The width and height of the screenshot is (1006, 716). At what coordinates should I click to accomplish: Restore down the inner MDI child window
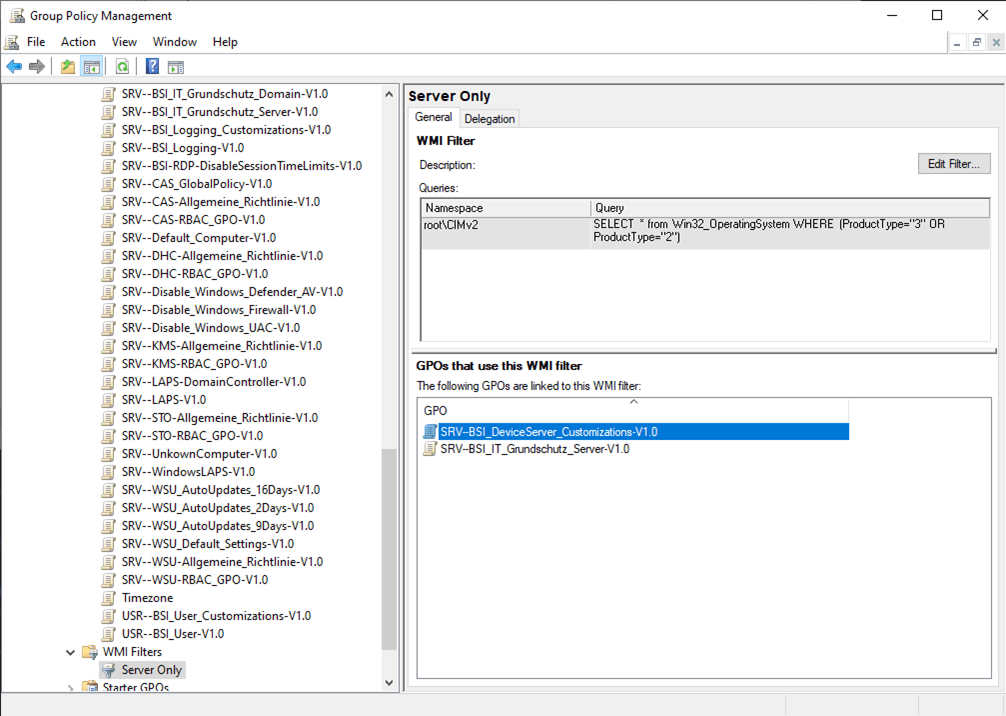point(976,43)
